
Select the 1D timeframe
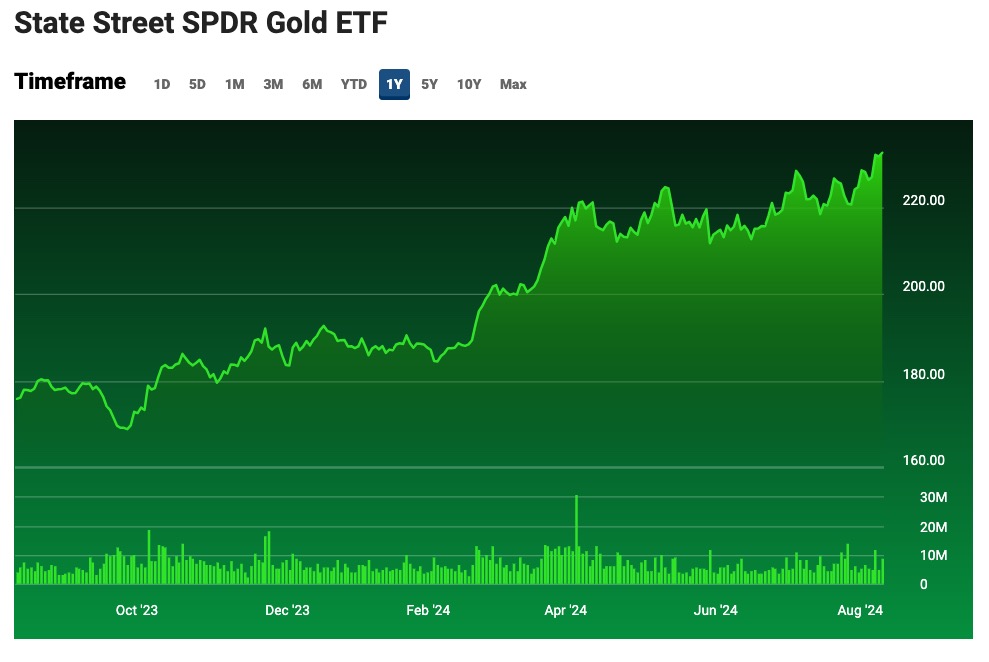pos(162,85)
